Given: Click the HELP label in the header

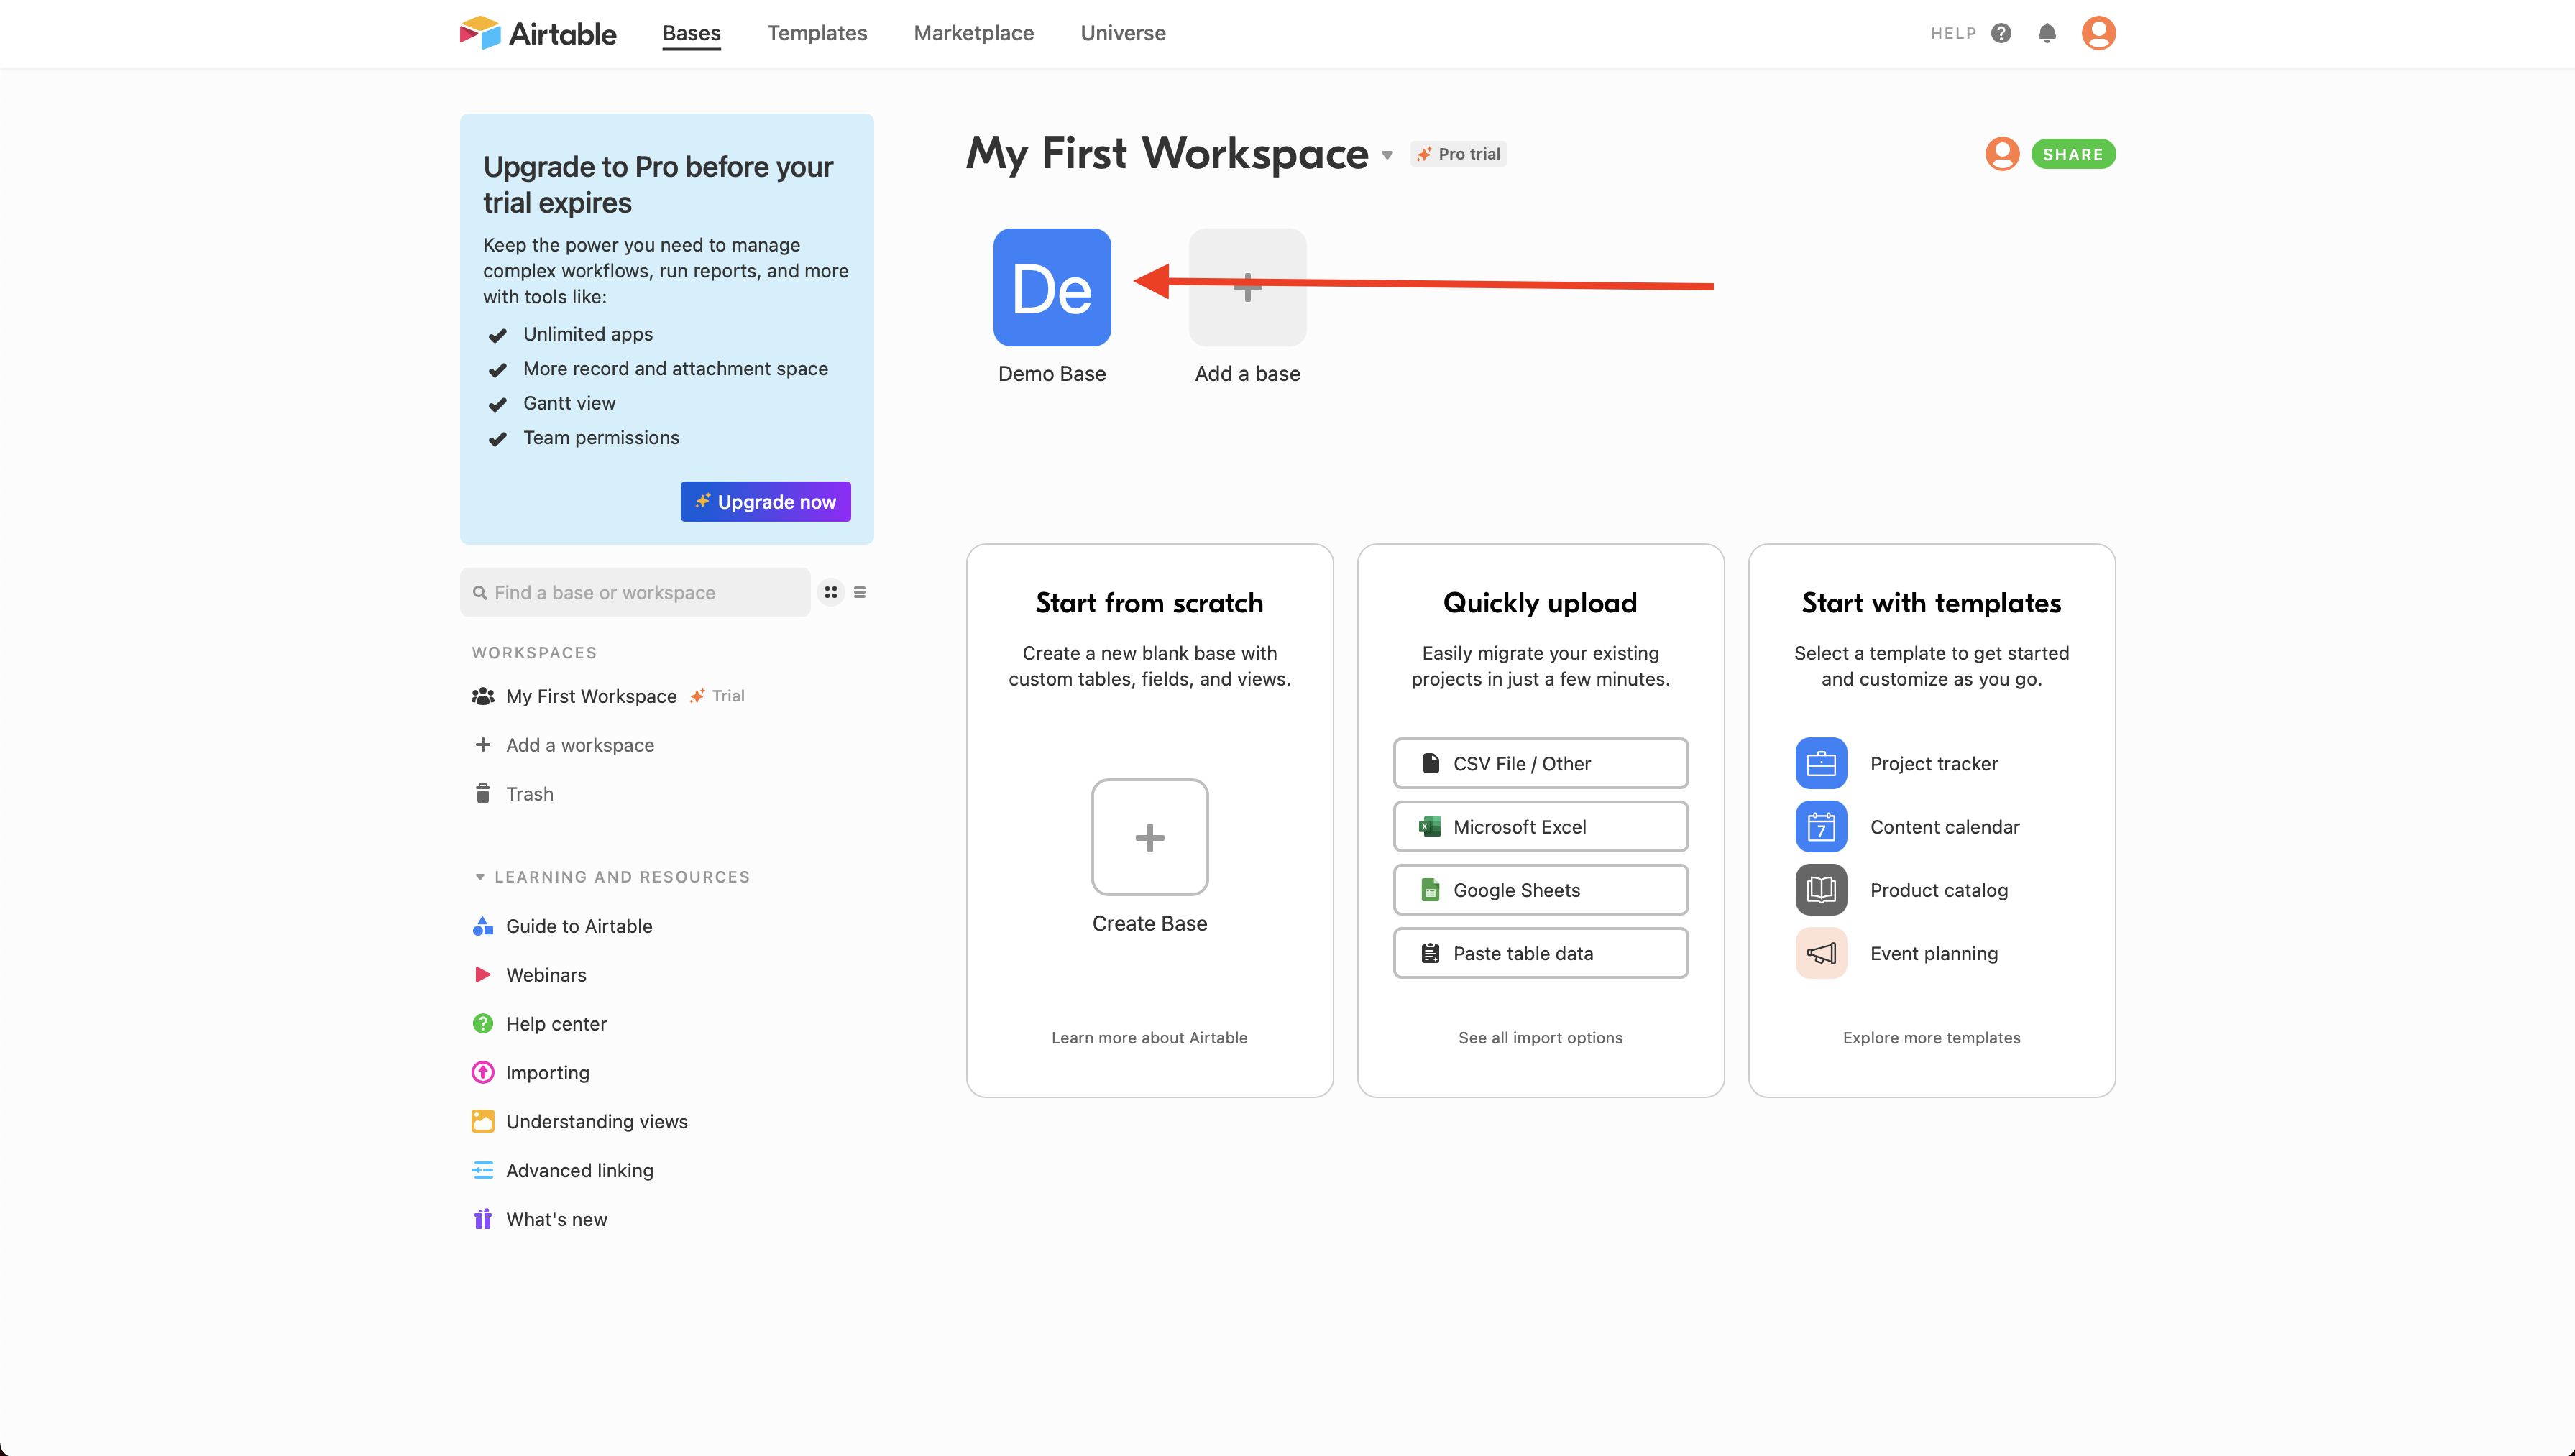Looking at the screenshot, I should tap(1953, 33).
